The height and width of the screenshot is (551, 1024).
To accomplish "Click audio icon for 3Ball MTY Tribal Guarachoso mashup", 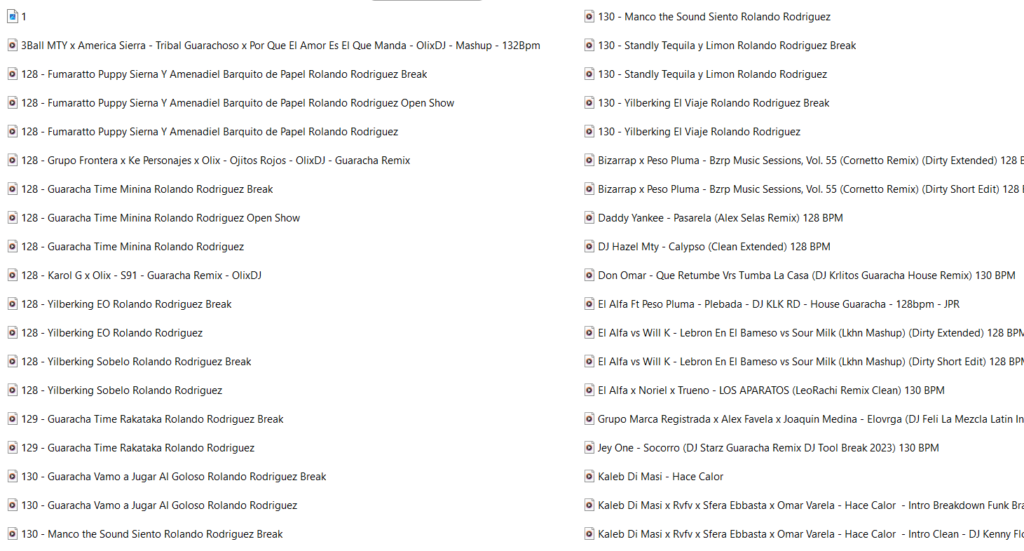I will pos(12,45).
